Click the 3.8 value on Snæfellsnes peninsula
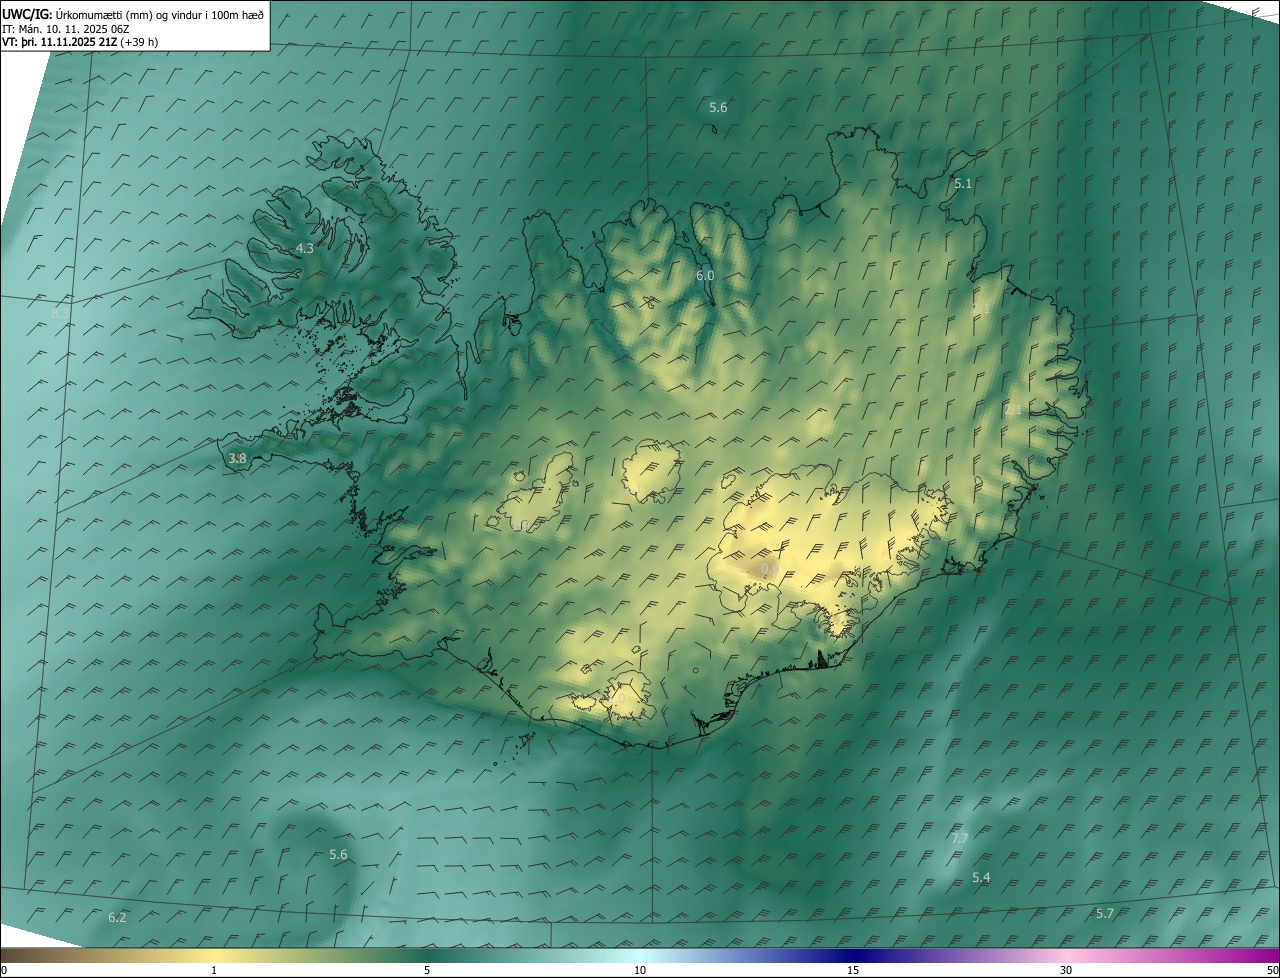 tap(237, 459)
